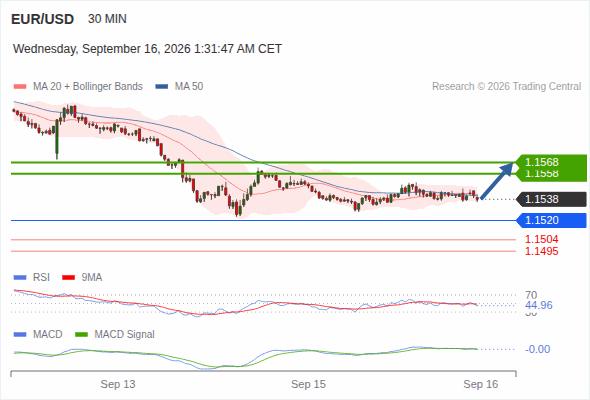Click the Sep 16 date axis marker
The image size is (590, 400).
pyautogui.click(x=481, y=384)
